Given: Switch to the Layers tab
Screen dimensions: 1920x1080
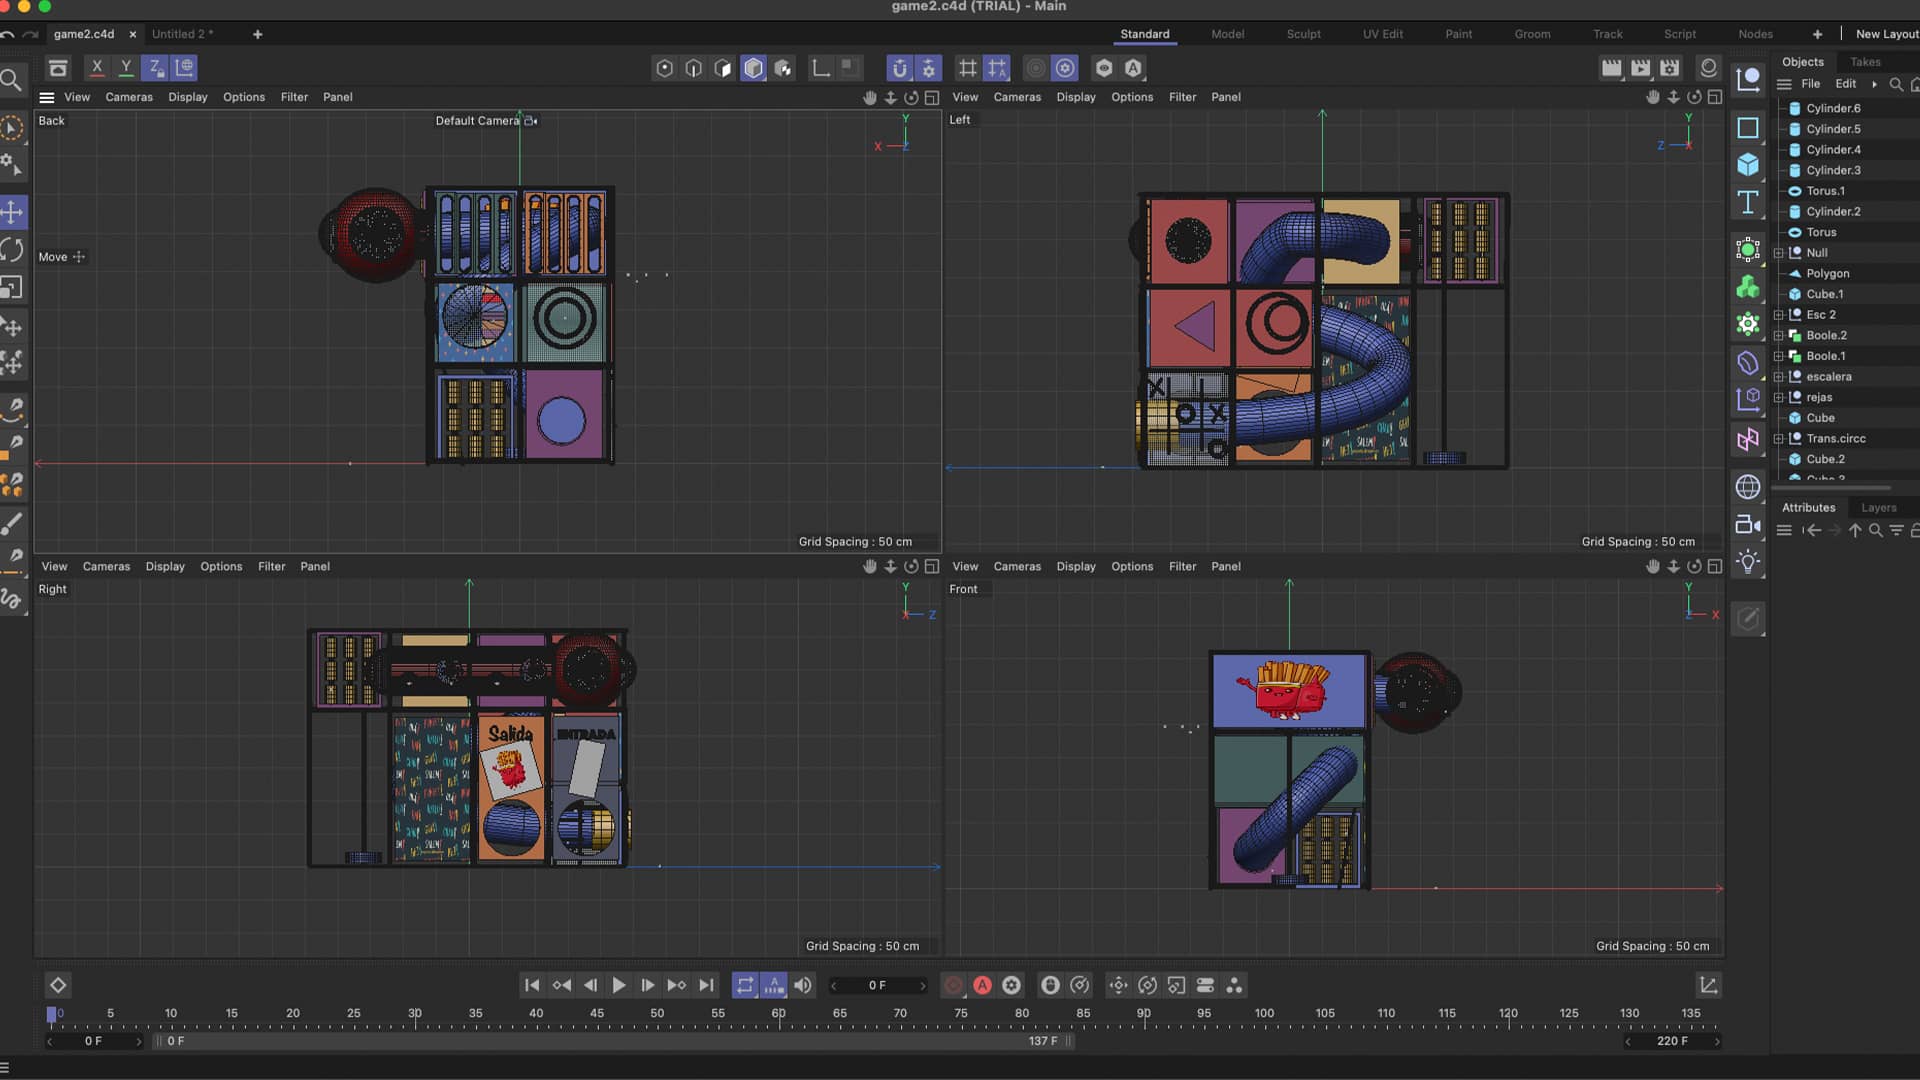Looking at the screenshot, I should (1878, 508).
